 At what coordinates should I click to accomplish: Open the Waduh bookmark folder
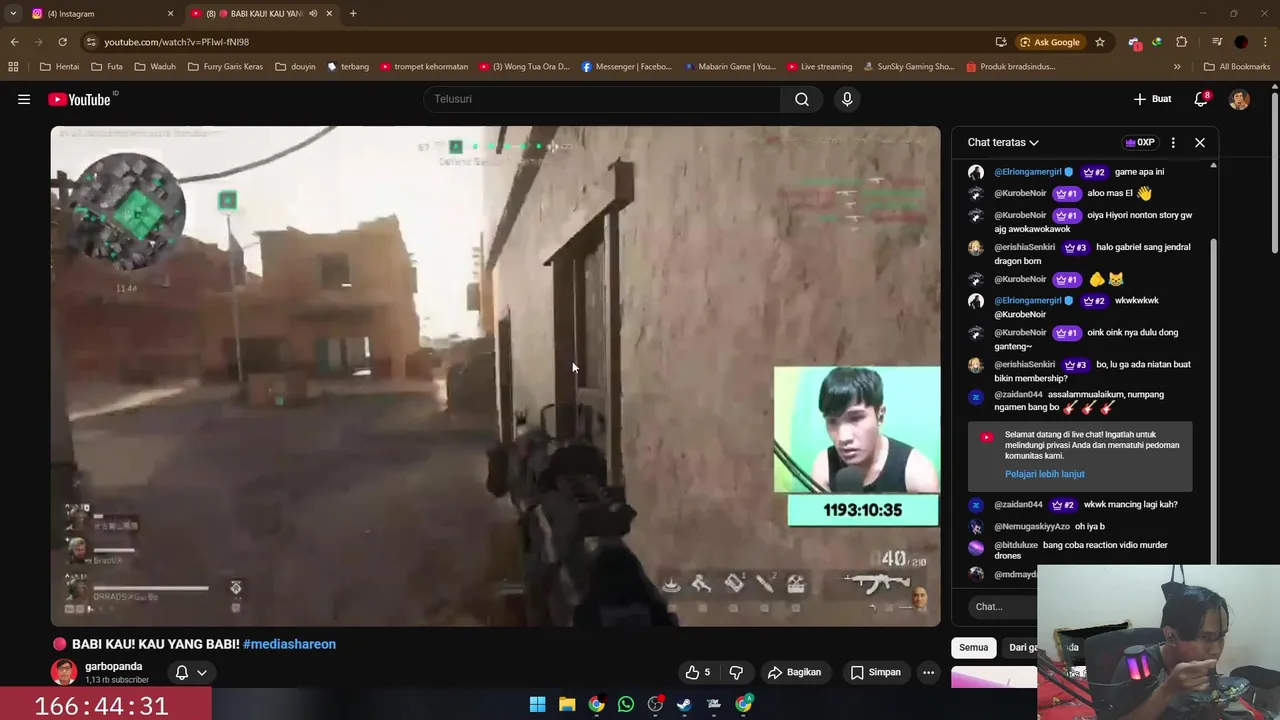tap(154, 67)
